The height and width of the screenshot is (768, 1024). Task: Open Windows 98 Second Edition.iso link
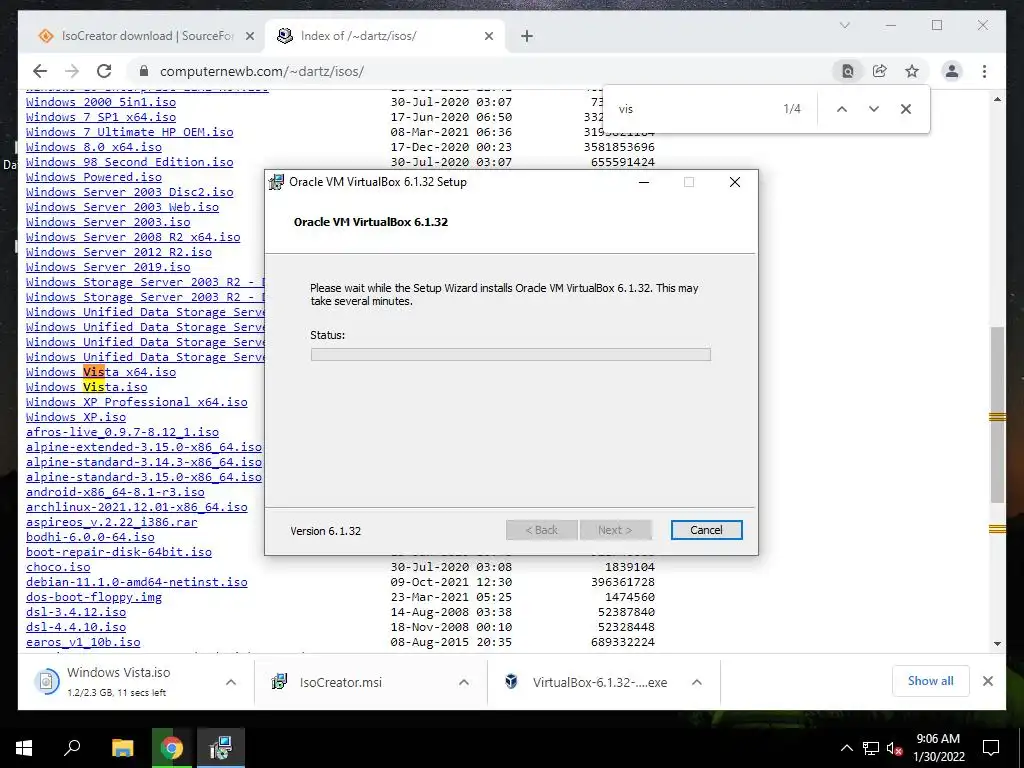(129, 162)
